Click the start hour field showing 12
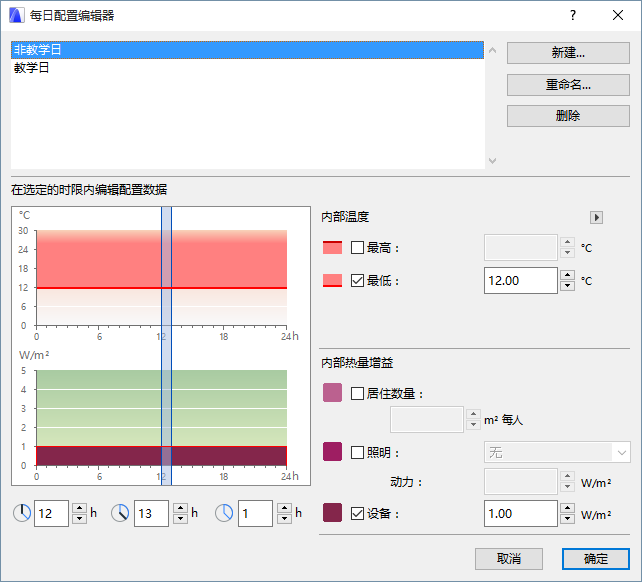The height and width of the screenshot is (582, 642). [51, 513]
